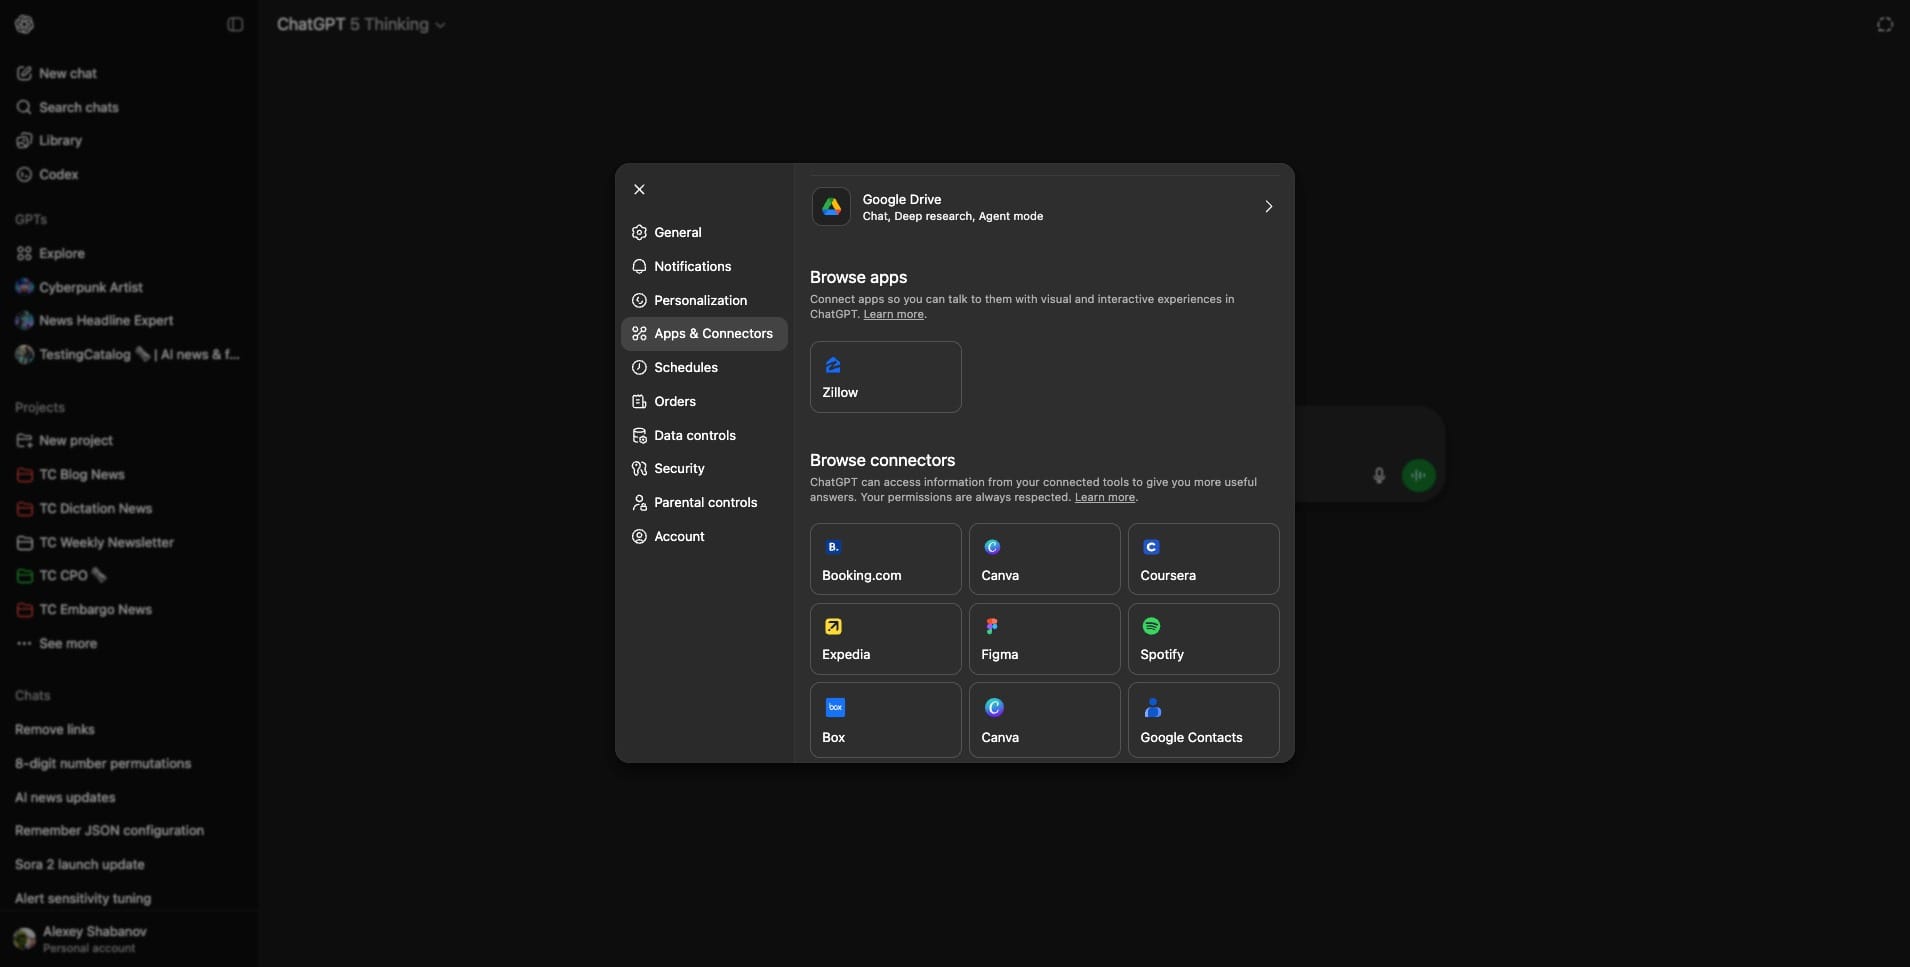Open the ChatGPT 5 Thinking model dropdown
Image resolution: width=1910 pixels, height=967 pixels.
tap(361, 24)
